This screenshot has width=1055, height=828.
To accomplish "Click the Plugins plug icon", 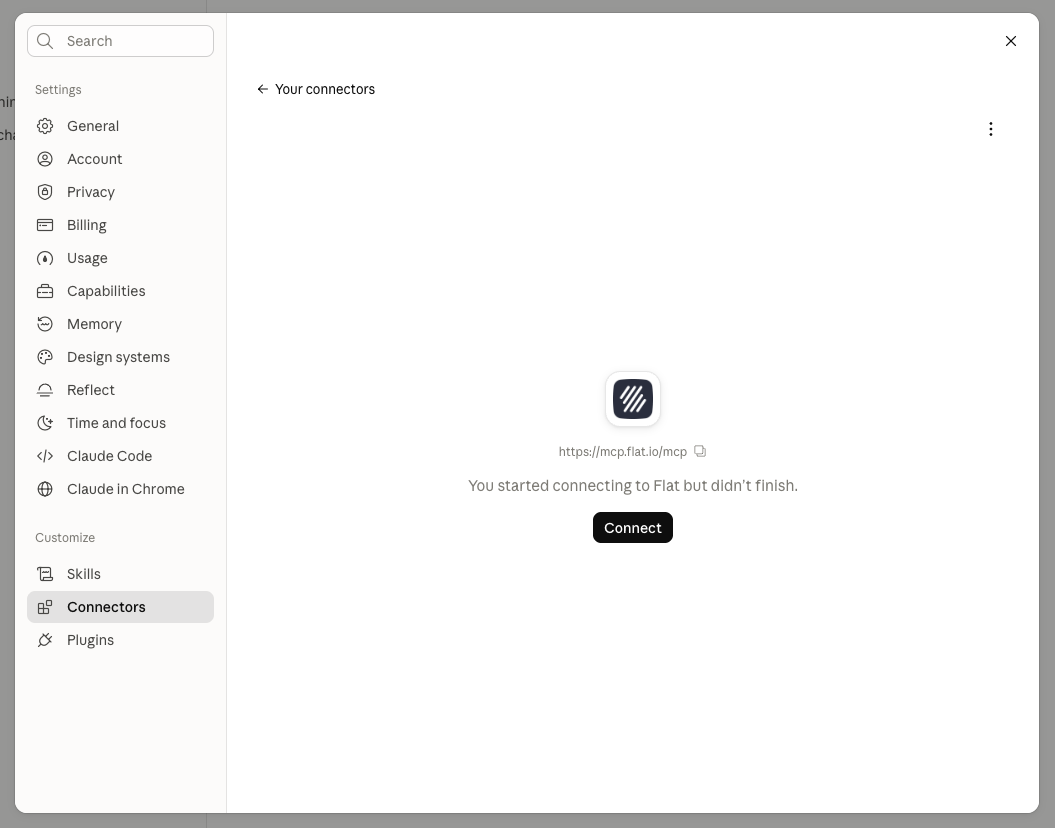I will pyautogui.click(x=45, y=640).
